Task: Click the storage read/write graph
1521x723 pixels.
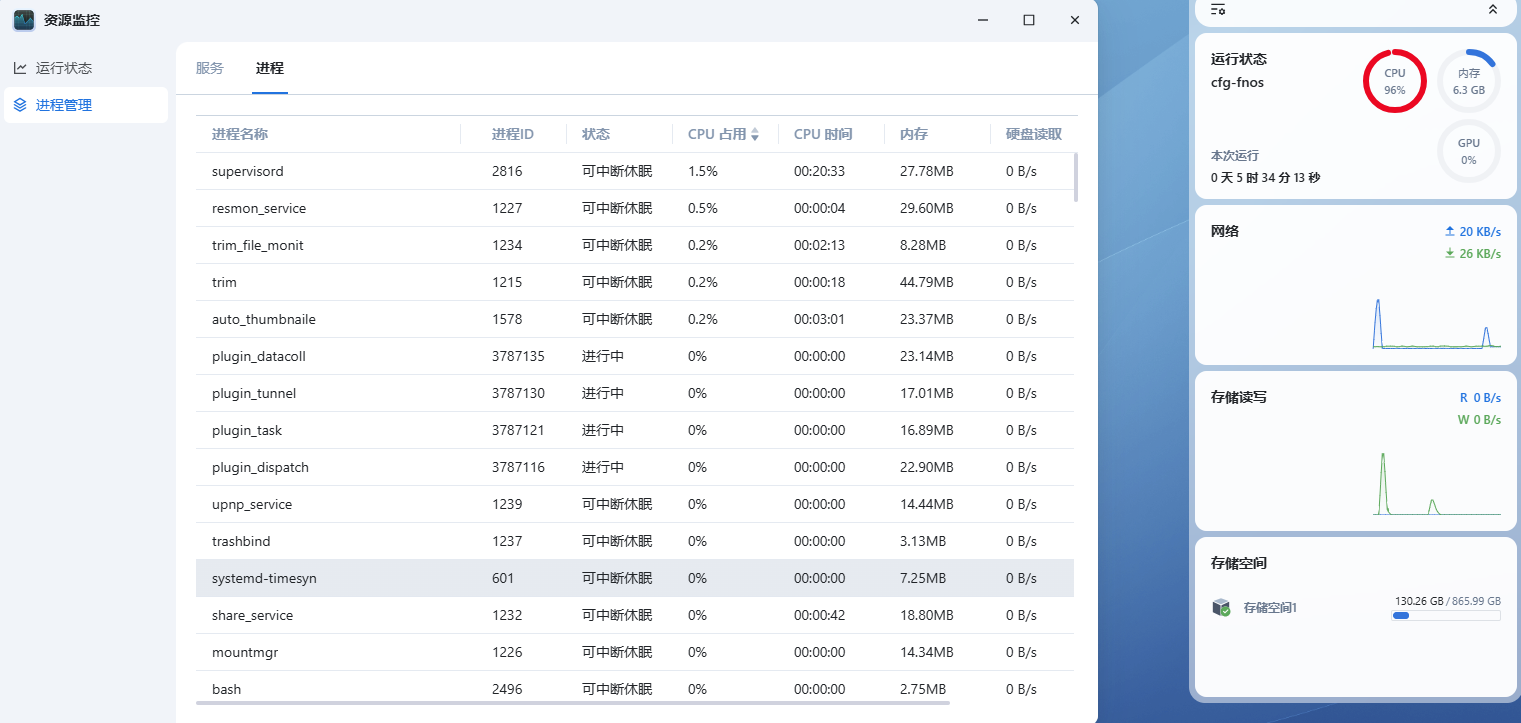Action: pyautogui.click(x=1437, y=483)
